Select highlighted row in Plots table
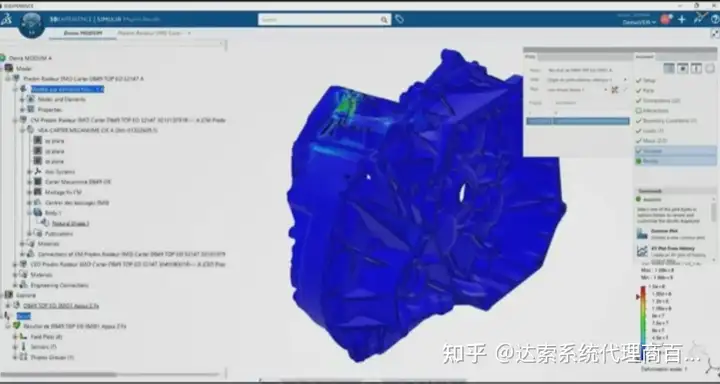The width and height of the screenshot is (720, 384). click(578, 121)
